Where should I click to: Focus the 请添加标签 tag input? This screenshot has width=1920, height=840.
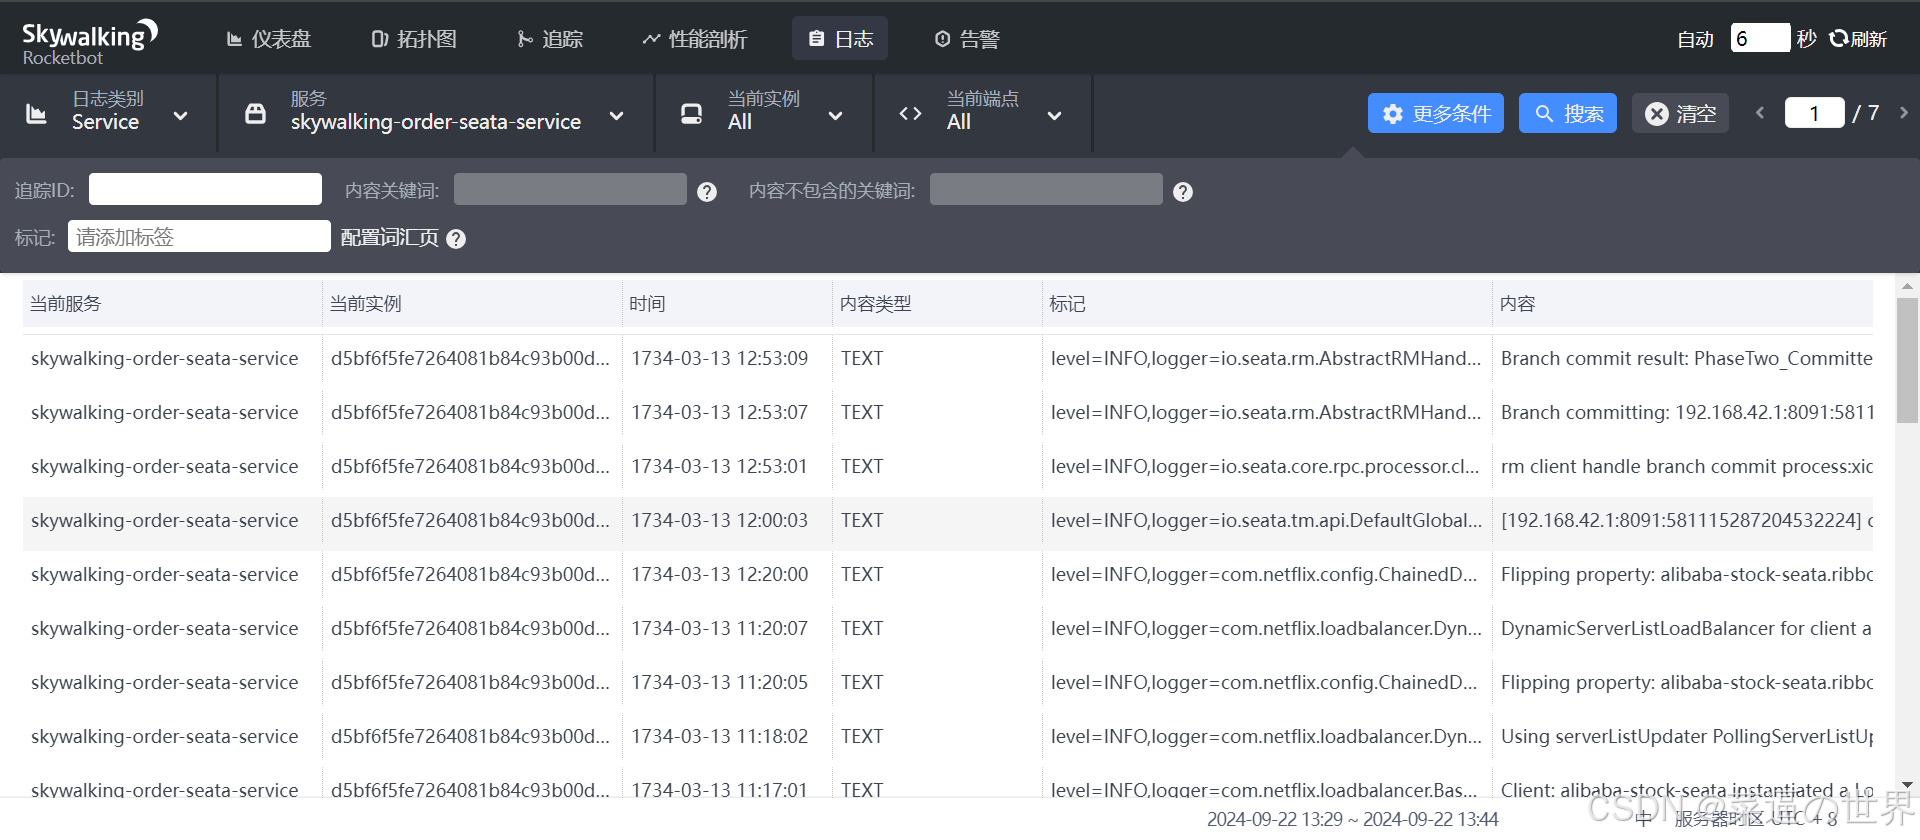(x=199, y=236)
